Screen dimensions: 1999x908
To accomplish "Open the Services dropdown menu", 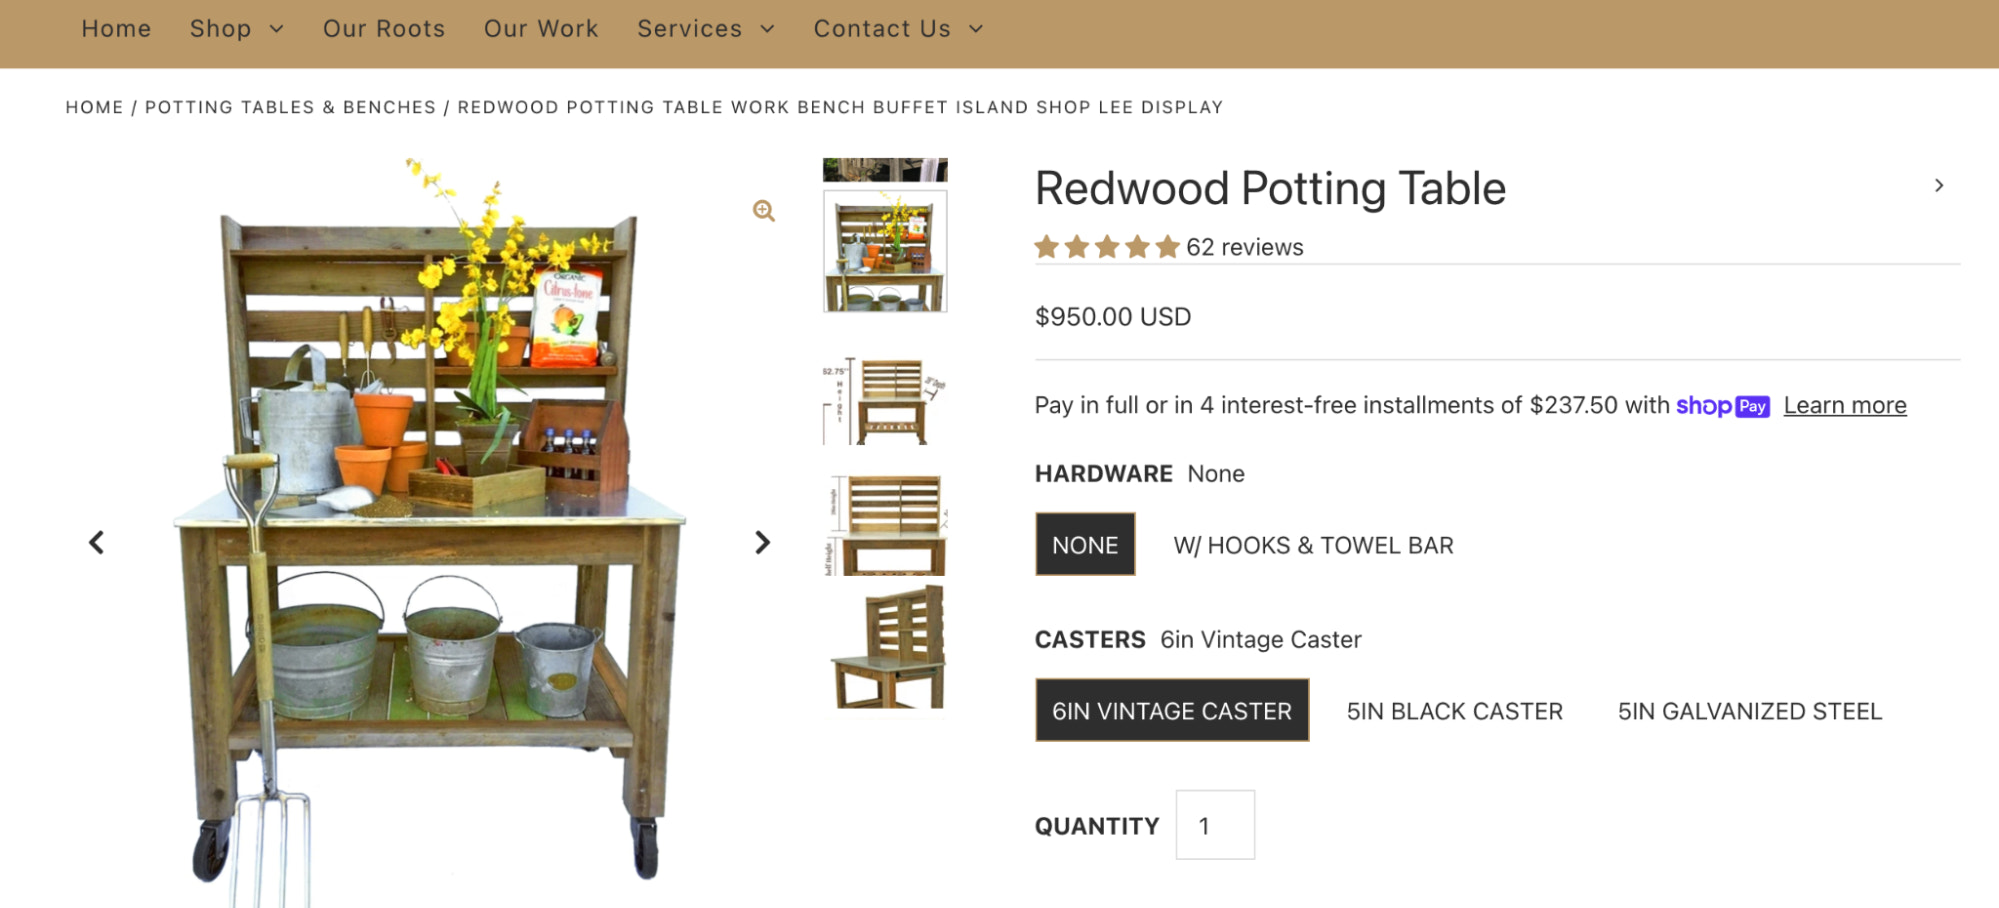I will point(705,29).
